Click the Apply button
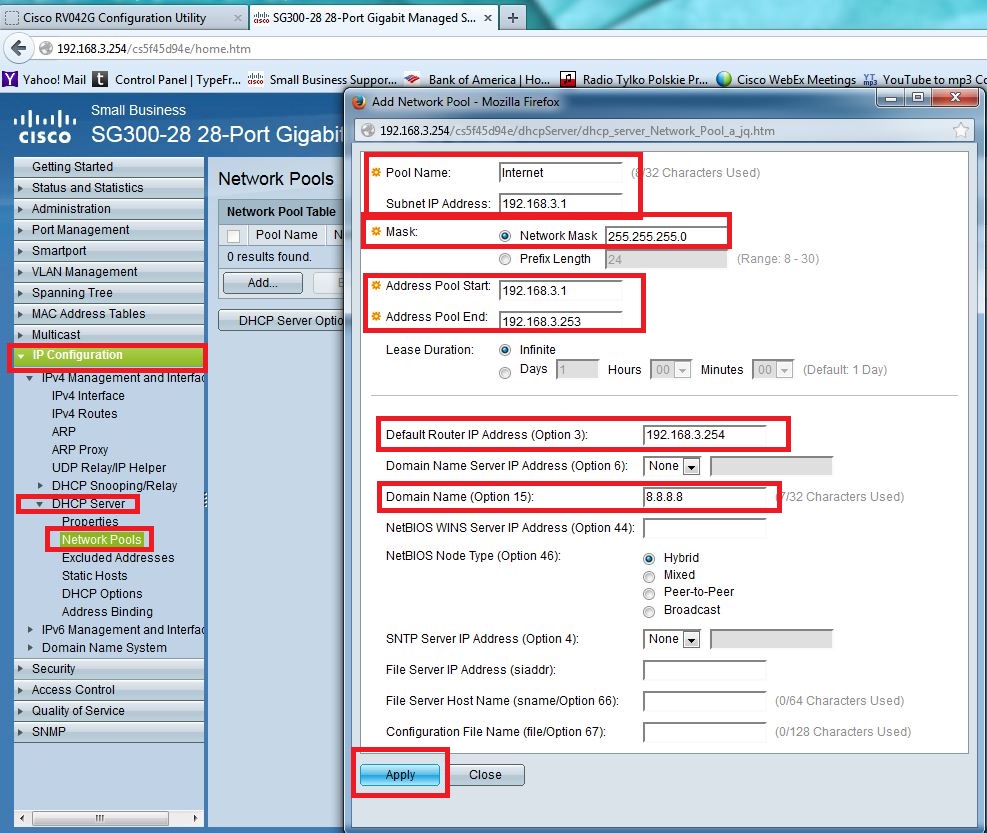This screenshot has width=987, height=833. pos(400,774)
